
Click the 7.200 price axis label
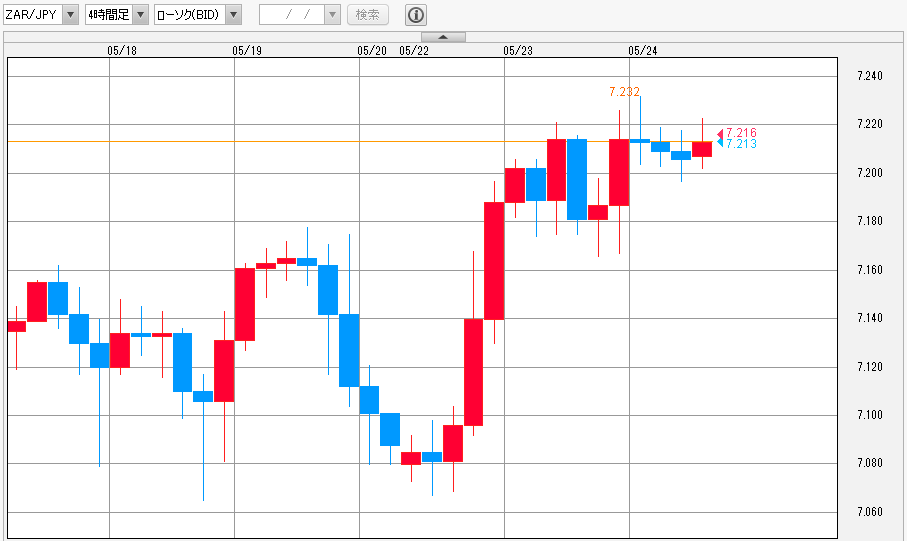870,172
